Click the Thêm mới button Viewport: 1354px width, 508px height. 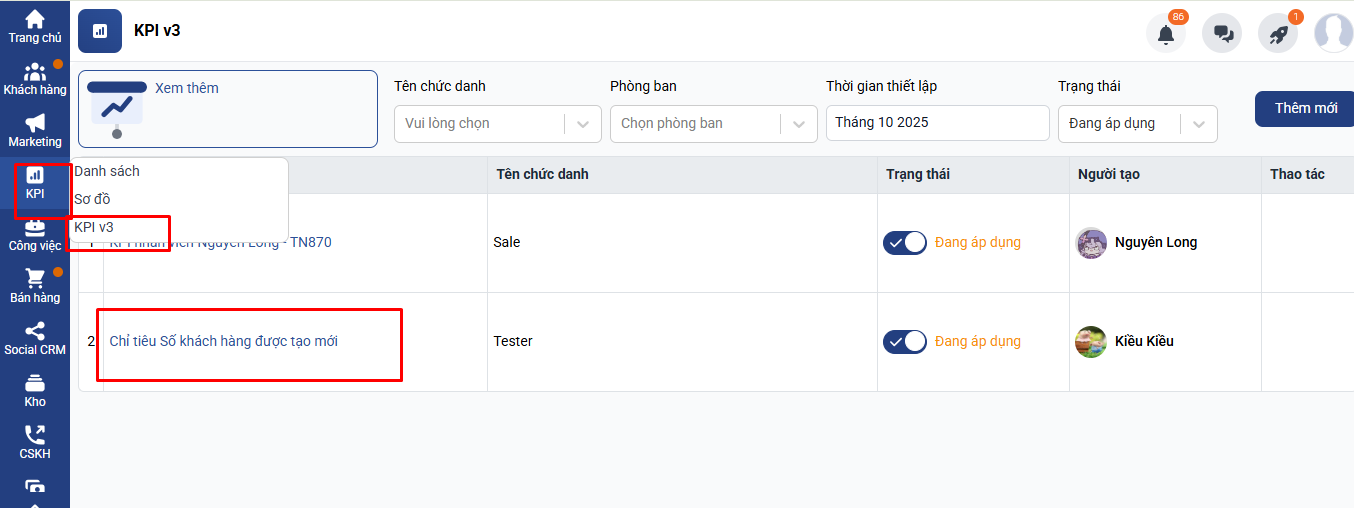coord(1305,108)
